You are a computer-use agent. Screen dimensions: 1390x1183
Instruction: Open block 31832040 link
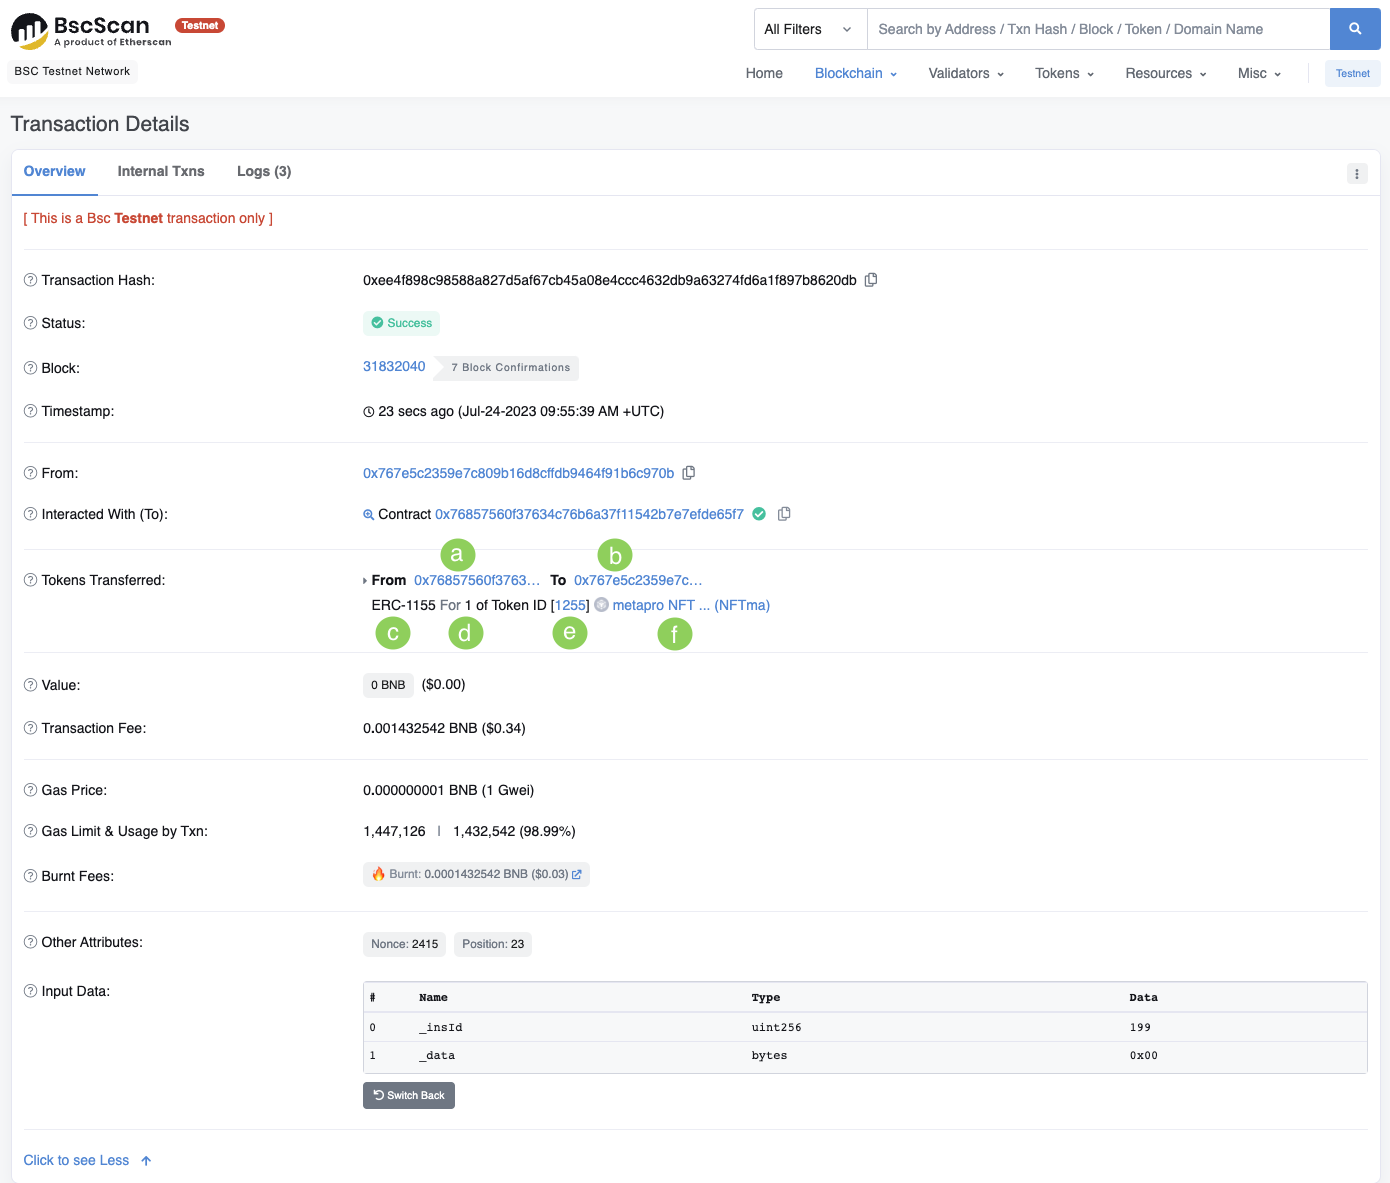pos(394,366)
